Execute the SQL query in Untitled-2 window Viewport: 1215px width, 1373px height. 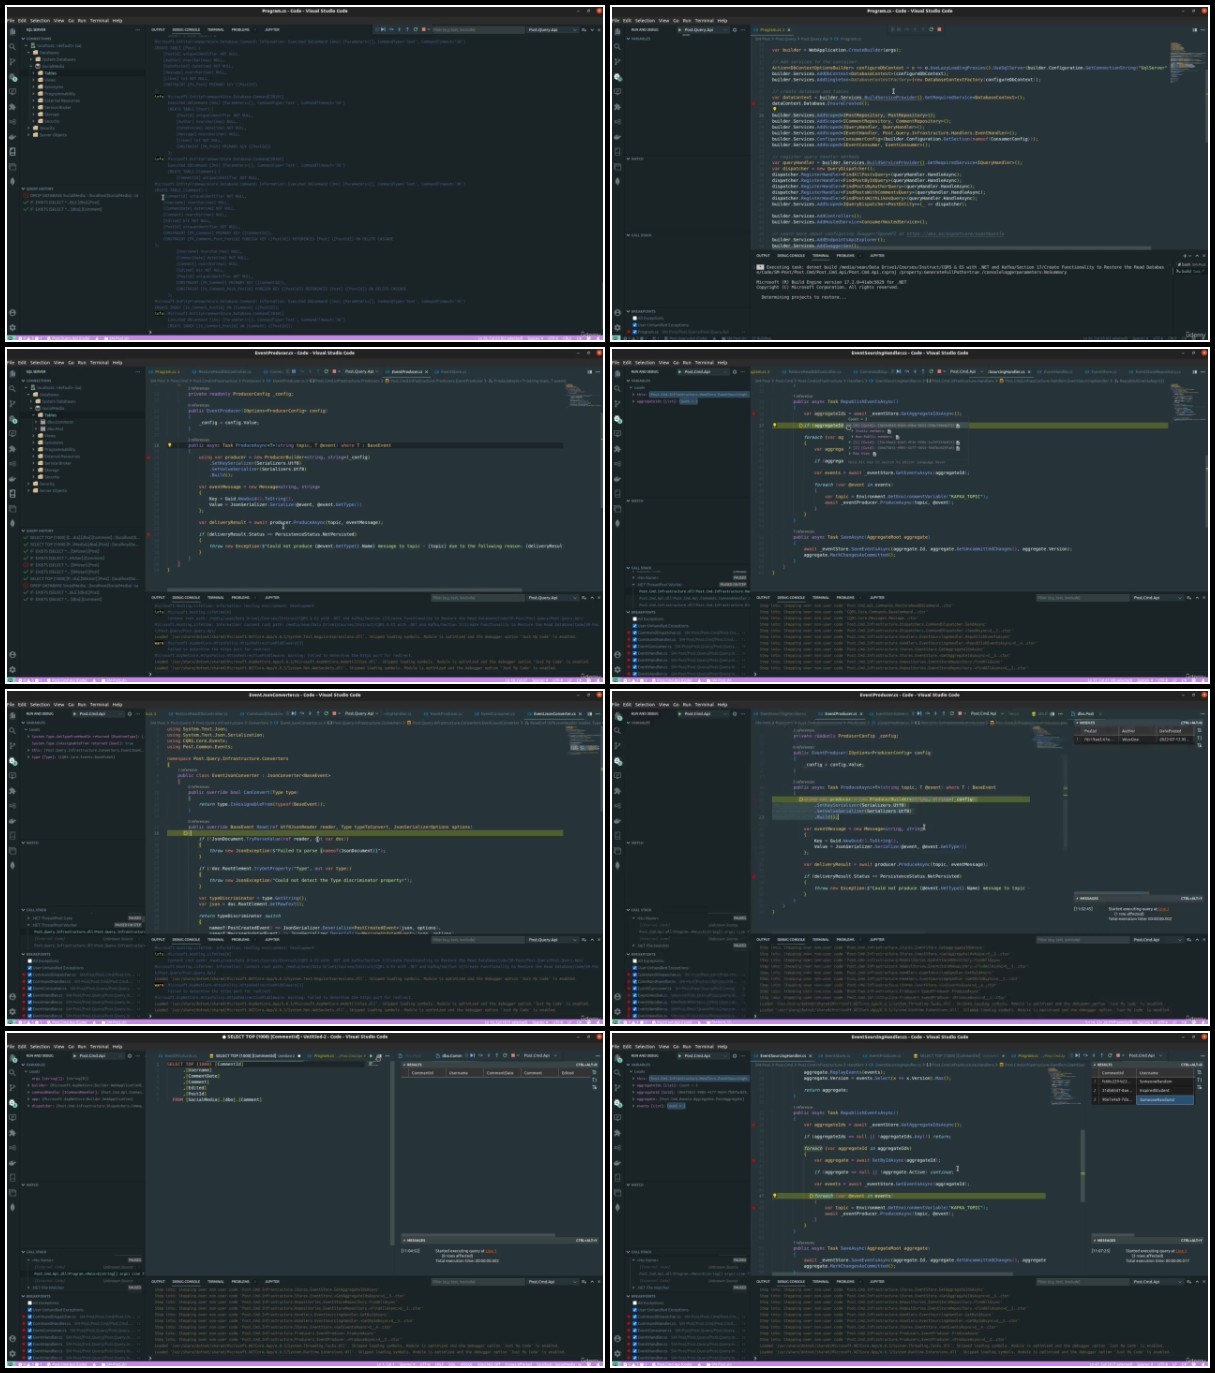pyautogui.click(x=371, y=1056)
